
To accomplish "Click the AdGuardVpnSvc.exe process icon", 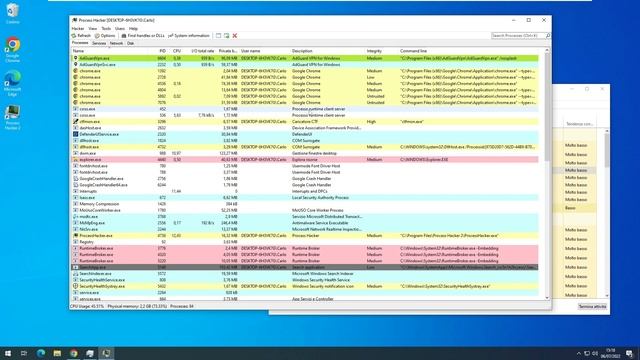I will pyautogui.click(x=76, y=64).
